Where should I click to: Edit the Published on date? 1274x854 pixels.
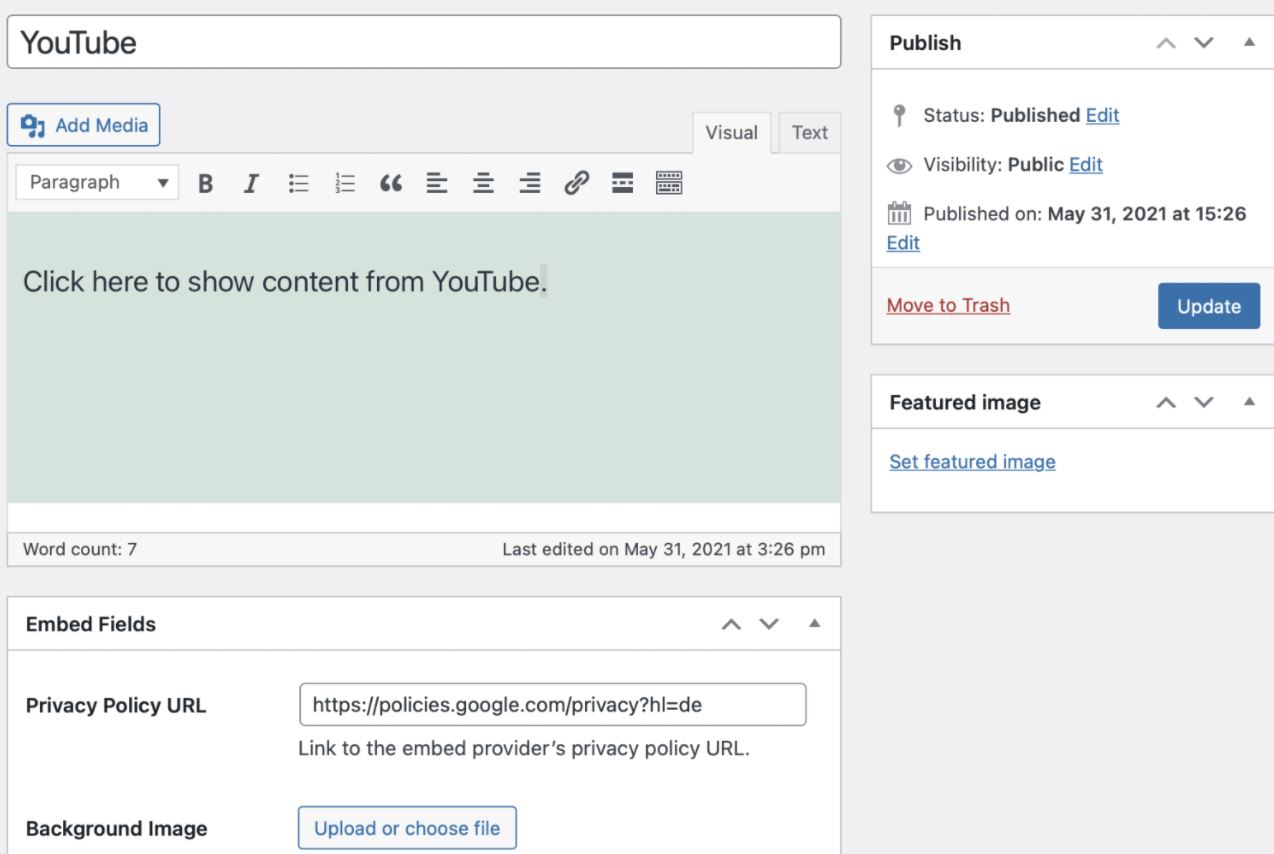pyautogui.click(x=903, y=243)
